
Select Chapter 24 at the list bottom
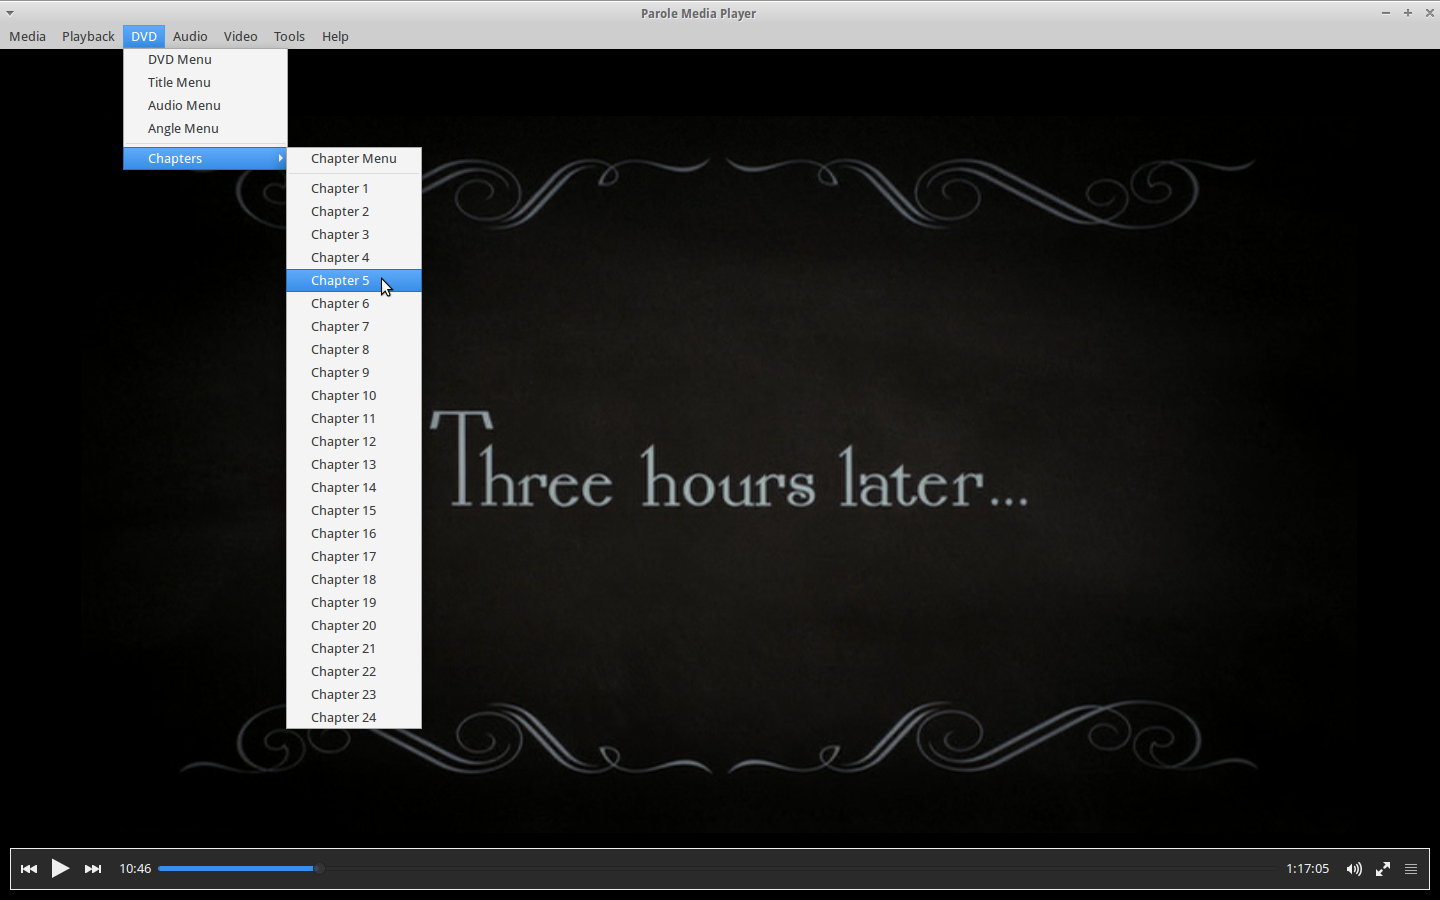point(344,717)
